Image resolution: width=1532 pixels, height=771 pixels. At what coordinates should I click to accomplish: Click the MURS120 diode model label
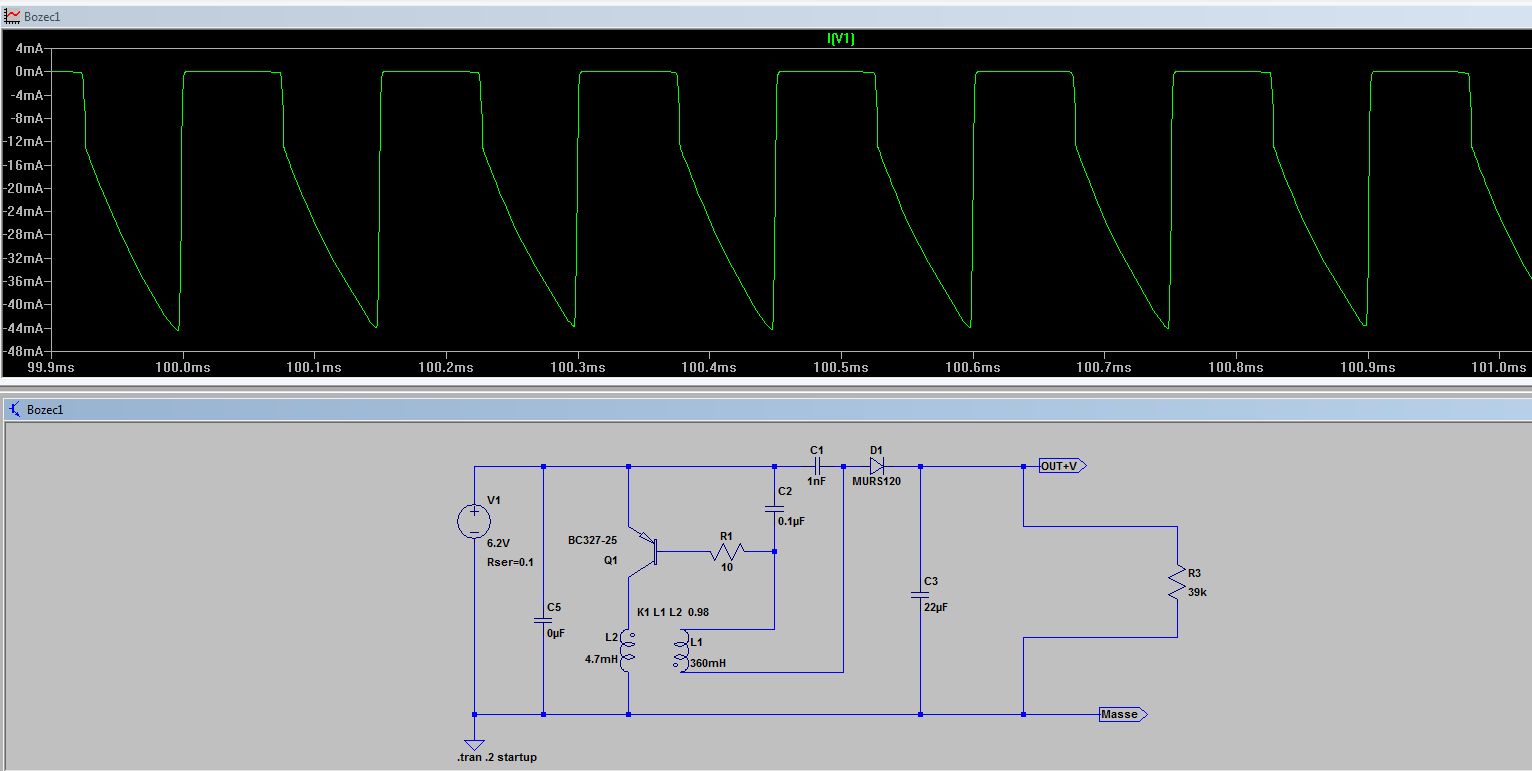click(x=877, y=481)
